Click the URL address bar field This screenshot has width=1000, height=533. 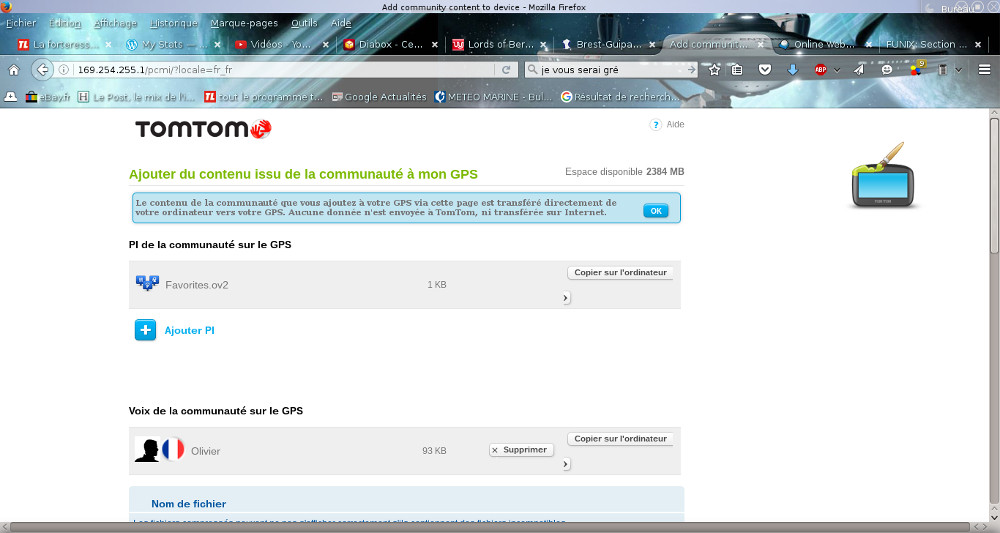click(284, 69)
